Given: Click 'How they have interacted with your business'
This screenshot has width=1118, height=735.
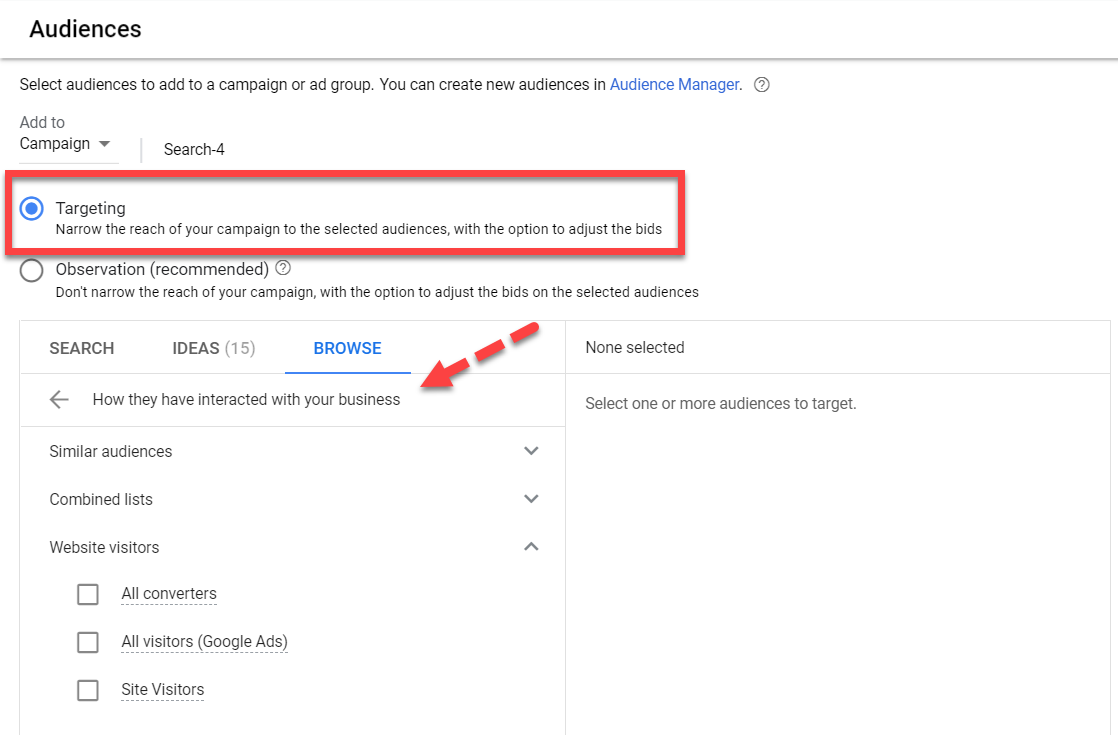Looking at the screenshot, I should click(247, 399).
